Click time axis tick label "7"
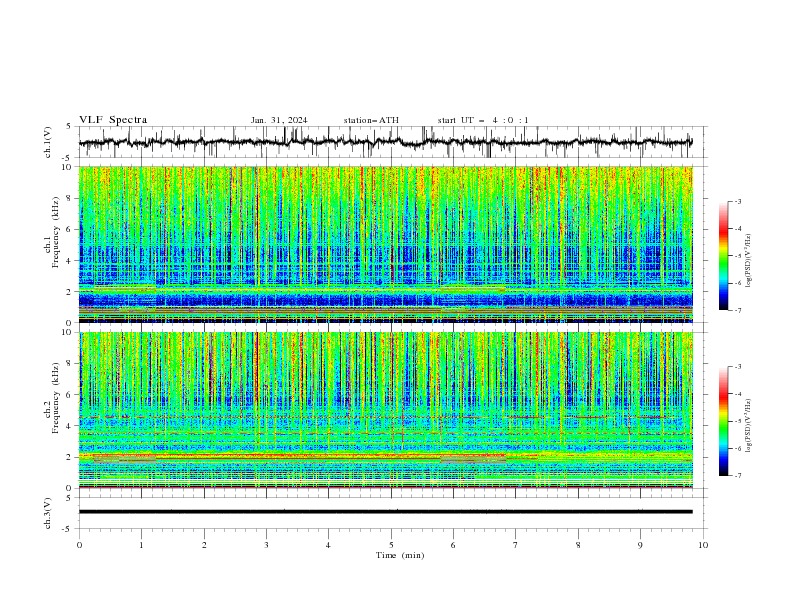 click(516, 545)
